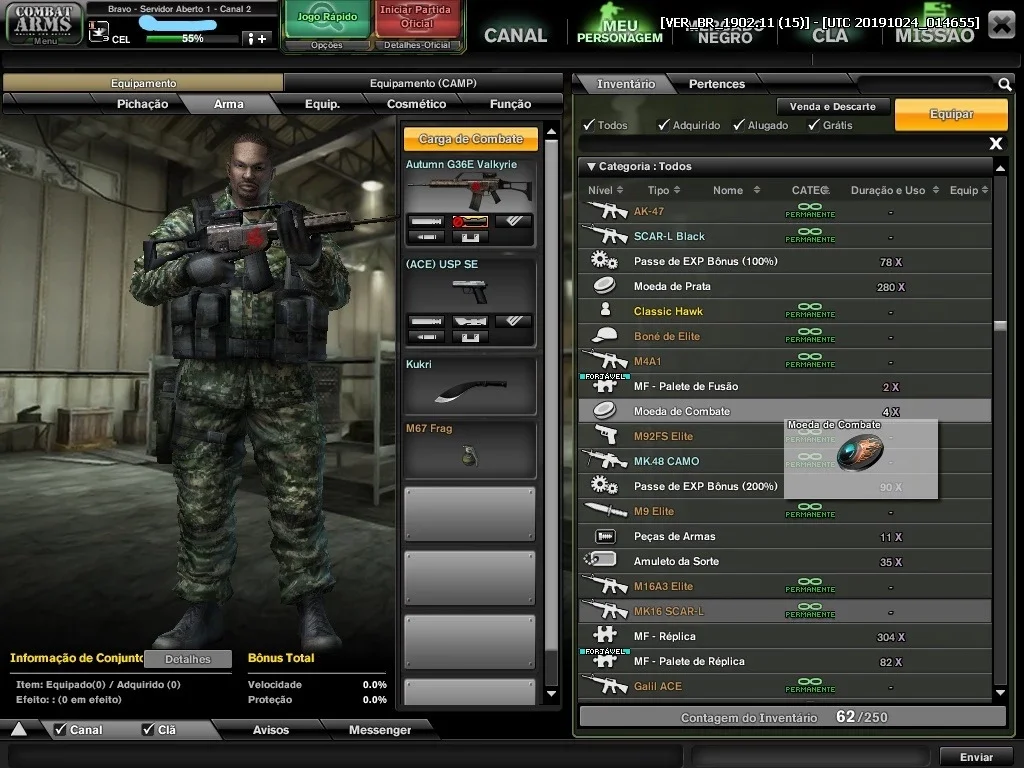The height and width of the screenshot is (768, 1024).
Task: Click the Equipar button
Action: [x=952, y=114]
